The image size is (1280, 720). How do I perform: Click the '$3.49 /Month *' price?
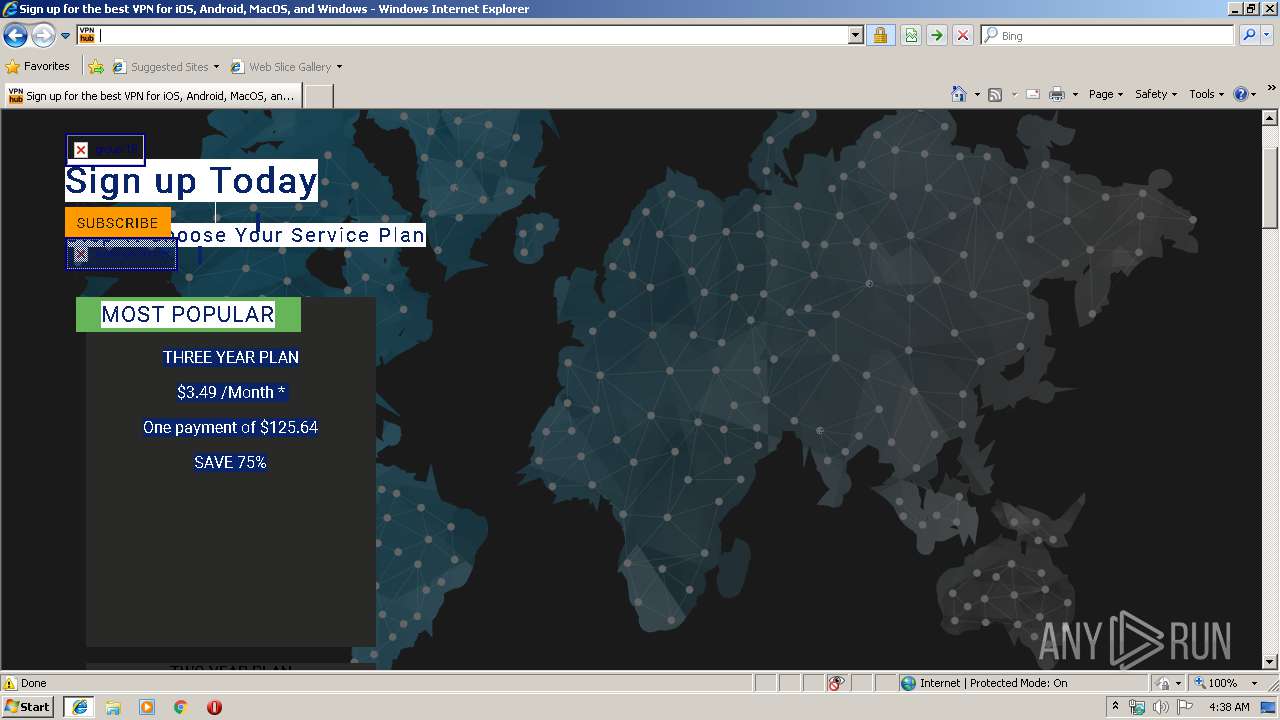pyautogui.click(x=231, y=392)
